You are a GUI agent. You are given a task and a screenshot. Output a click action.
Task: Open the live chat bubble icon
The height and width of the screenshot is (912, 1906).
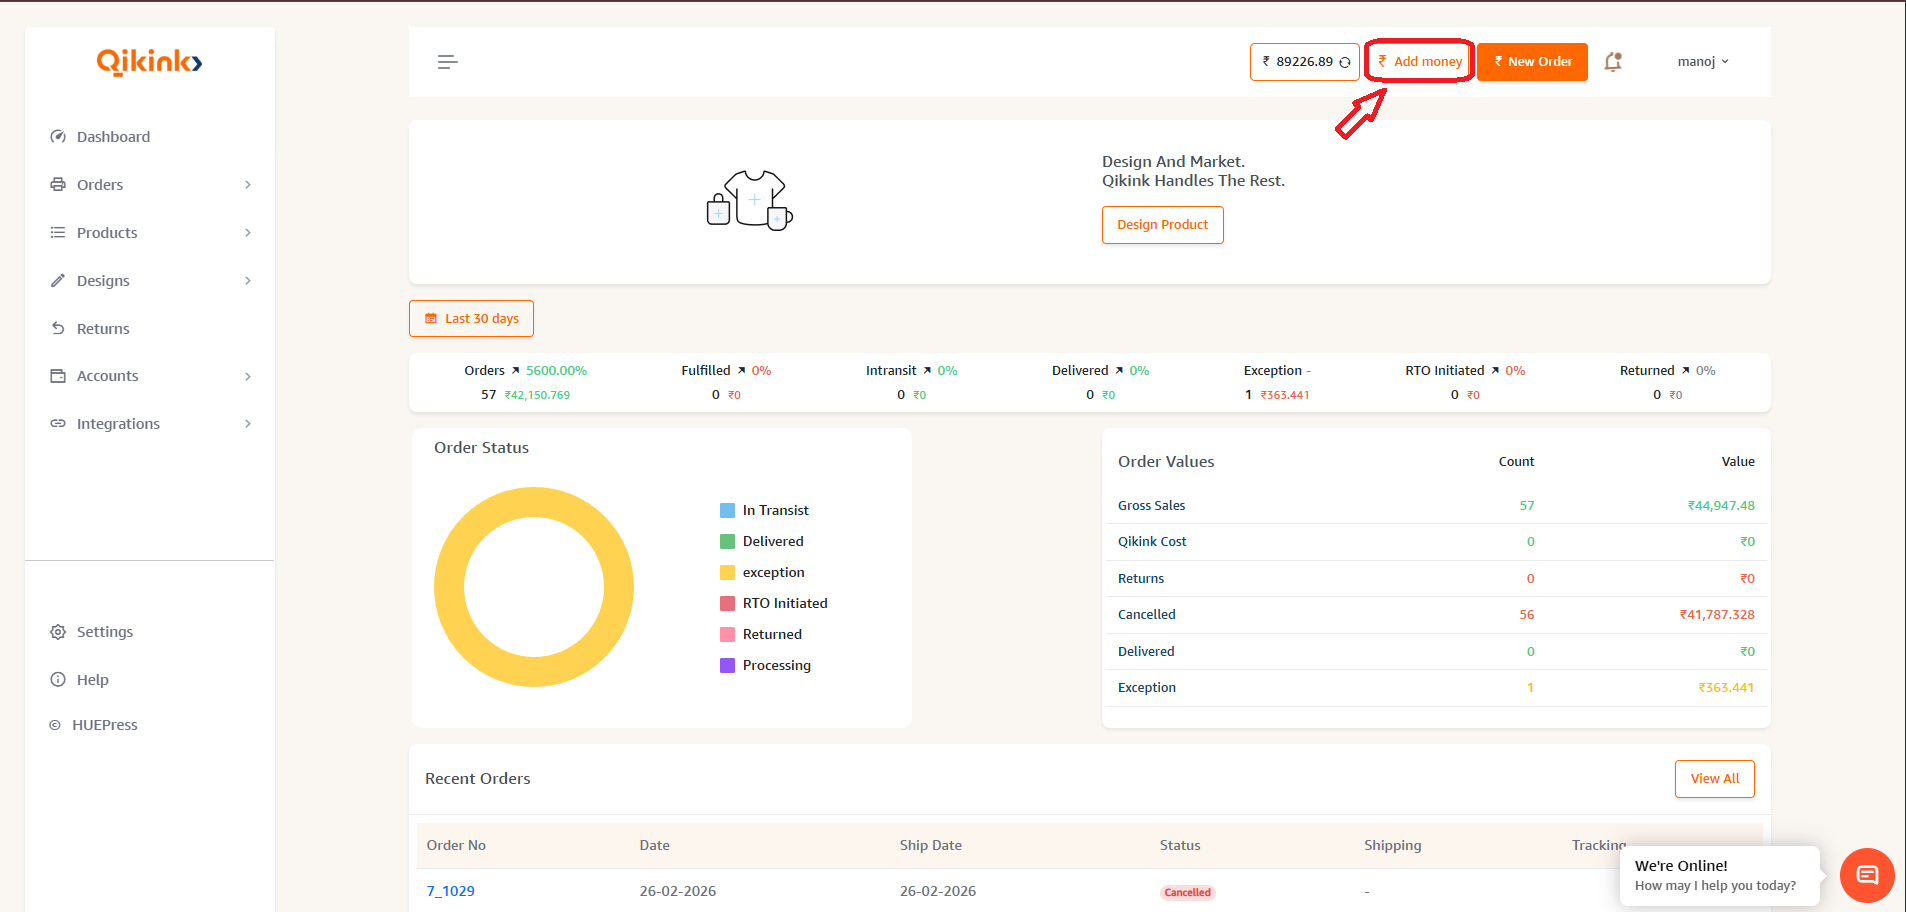point(1866,875)
